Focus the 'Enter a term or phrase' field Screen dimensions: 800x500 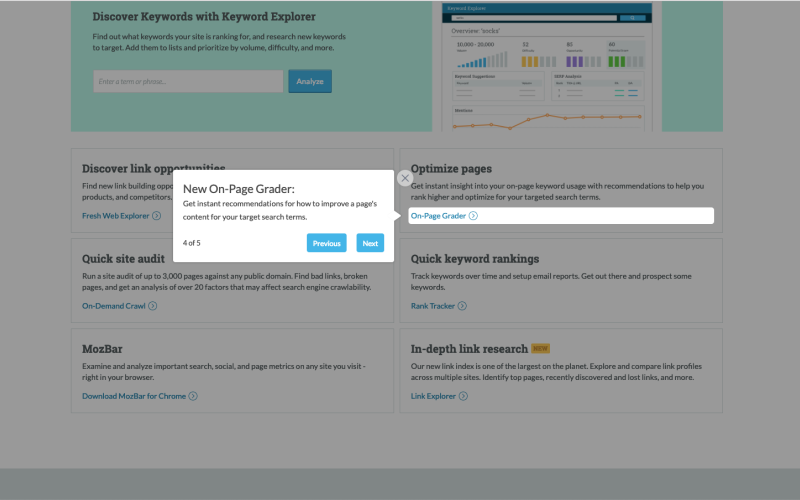[x=188, y=81]
